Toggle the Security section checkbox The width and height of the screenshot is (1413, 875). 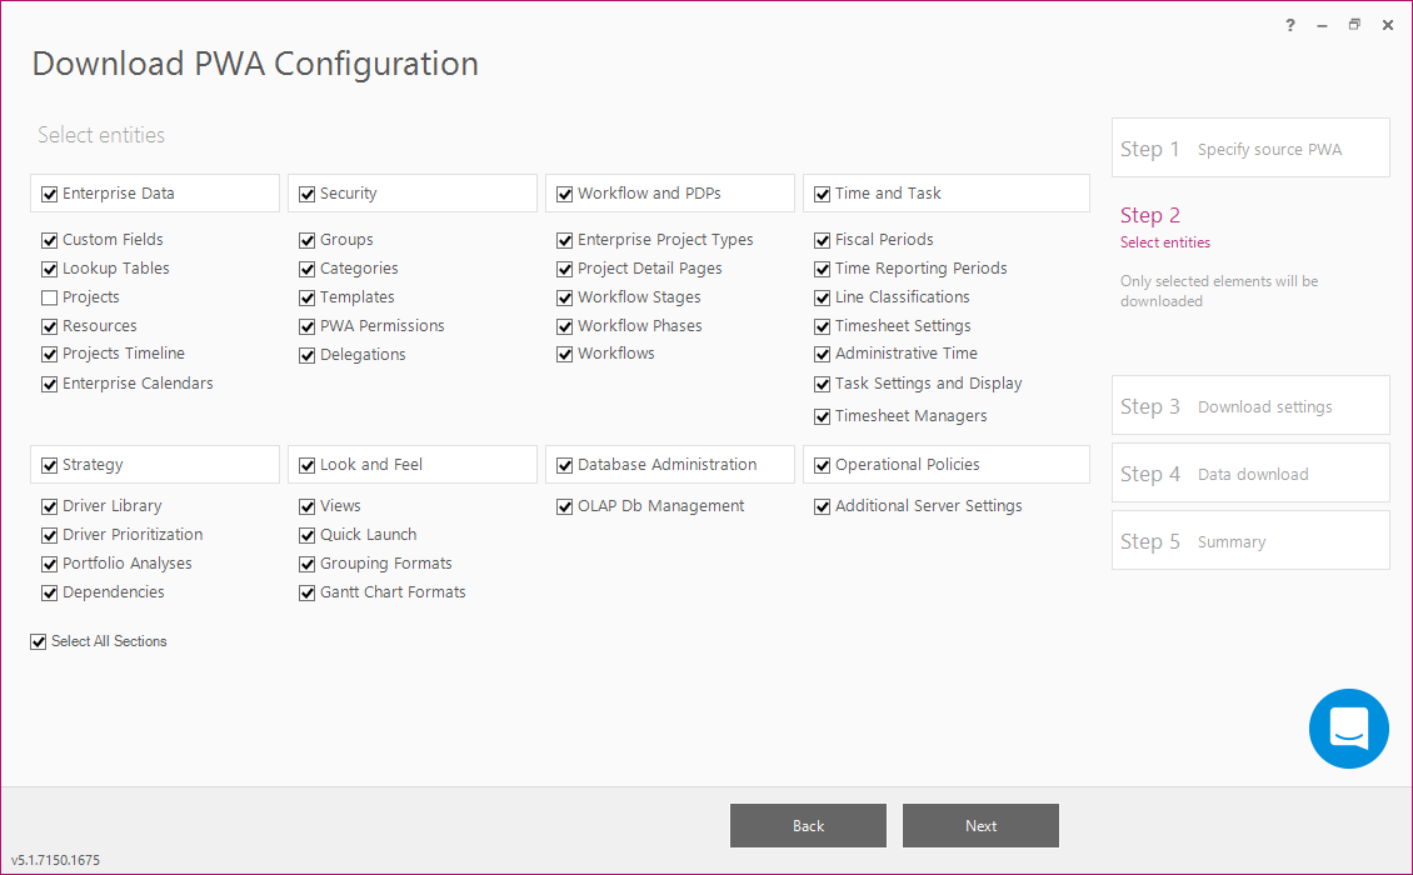click(x=307, y=194)
